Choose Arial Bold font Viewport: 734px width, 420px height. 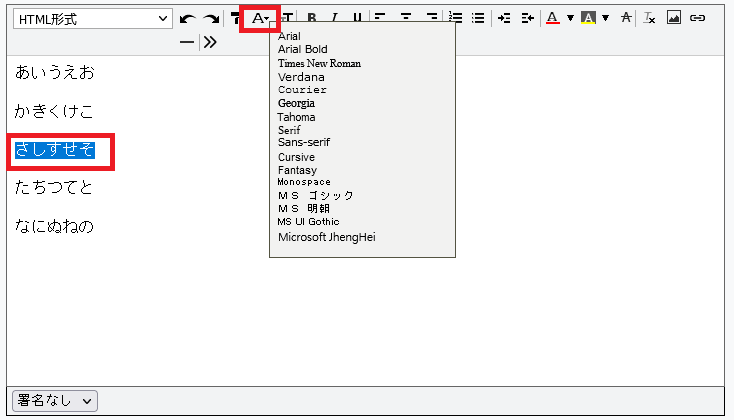(x=302, y=49)
